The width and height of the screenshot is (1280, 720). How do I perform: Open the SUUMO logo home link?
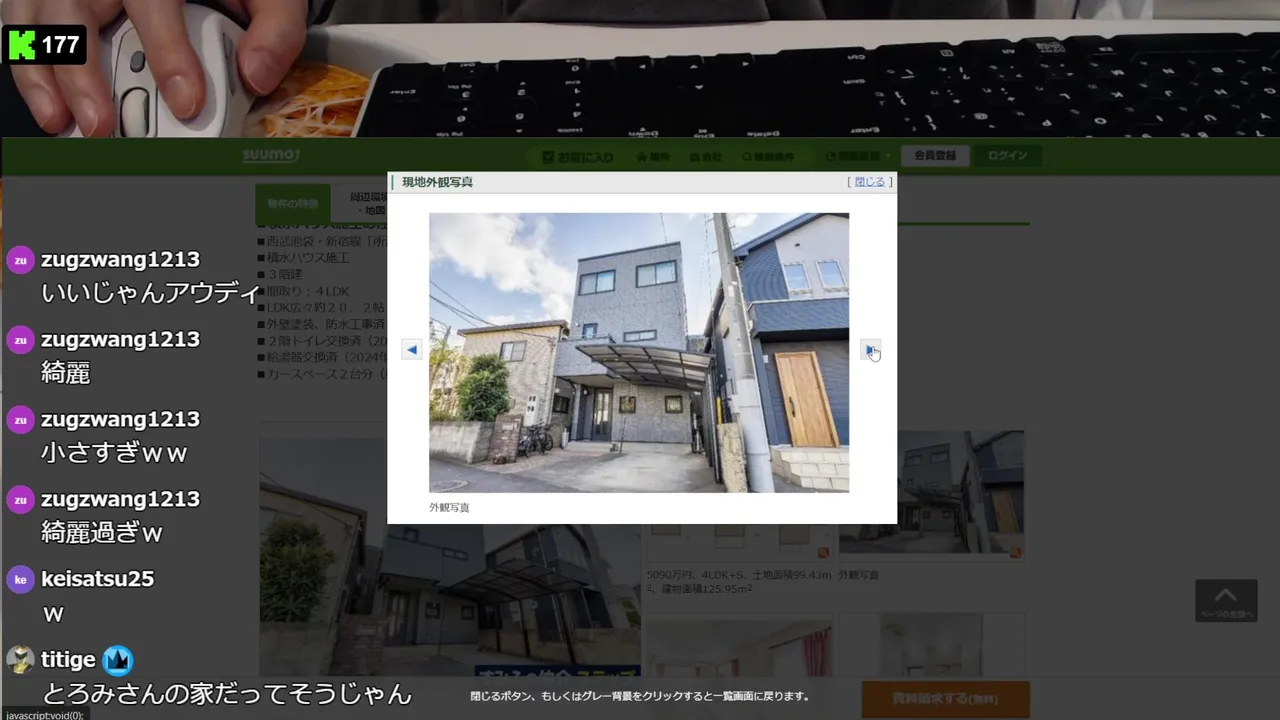click(x=270, y=156)
